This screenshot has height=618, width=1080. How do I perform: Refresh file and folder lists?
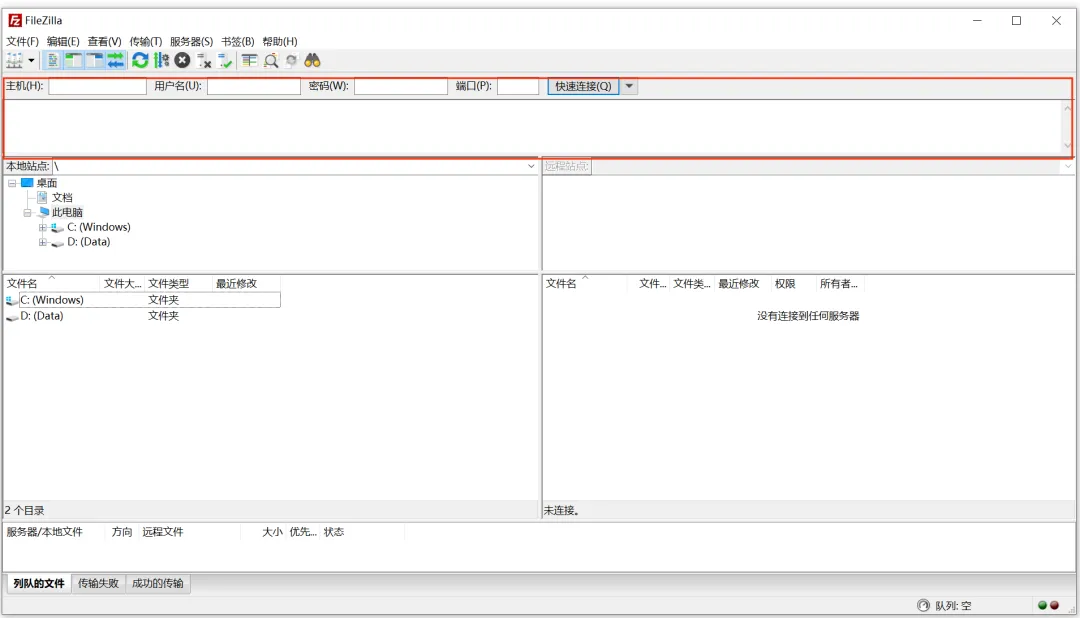tap(141, 61)
